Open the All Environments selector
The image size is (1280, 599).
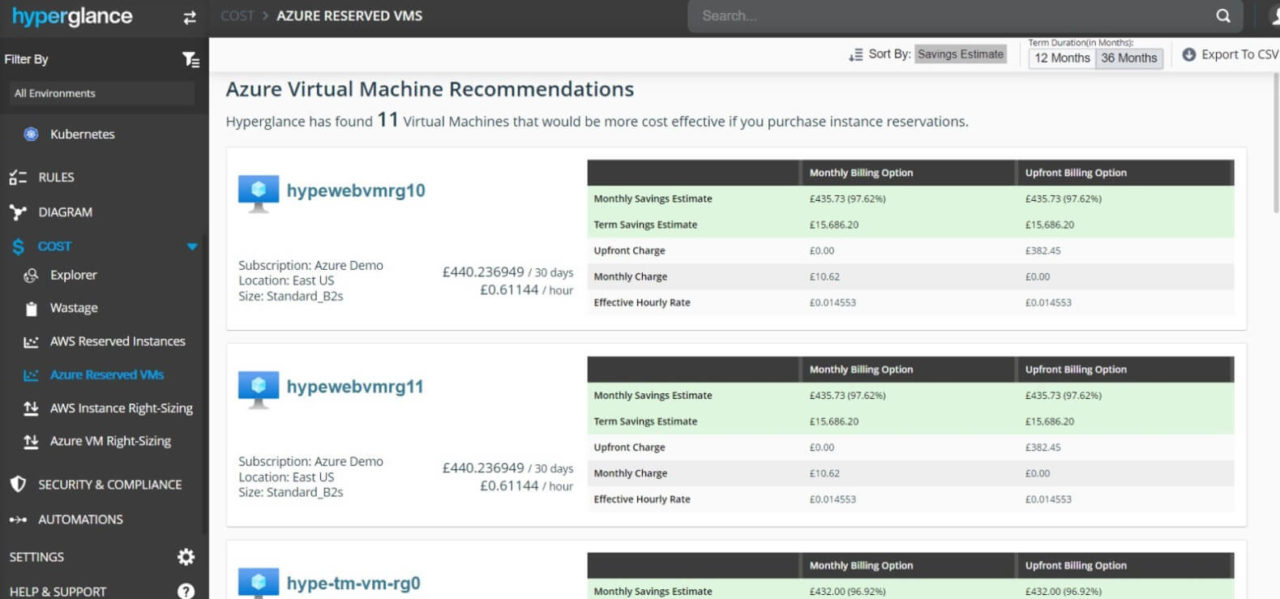[x=98, y=93]
